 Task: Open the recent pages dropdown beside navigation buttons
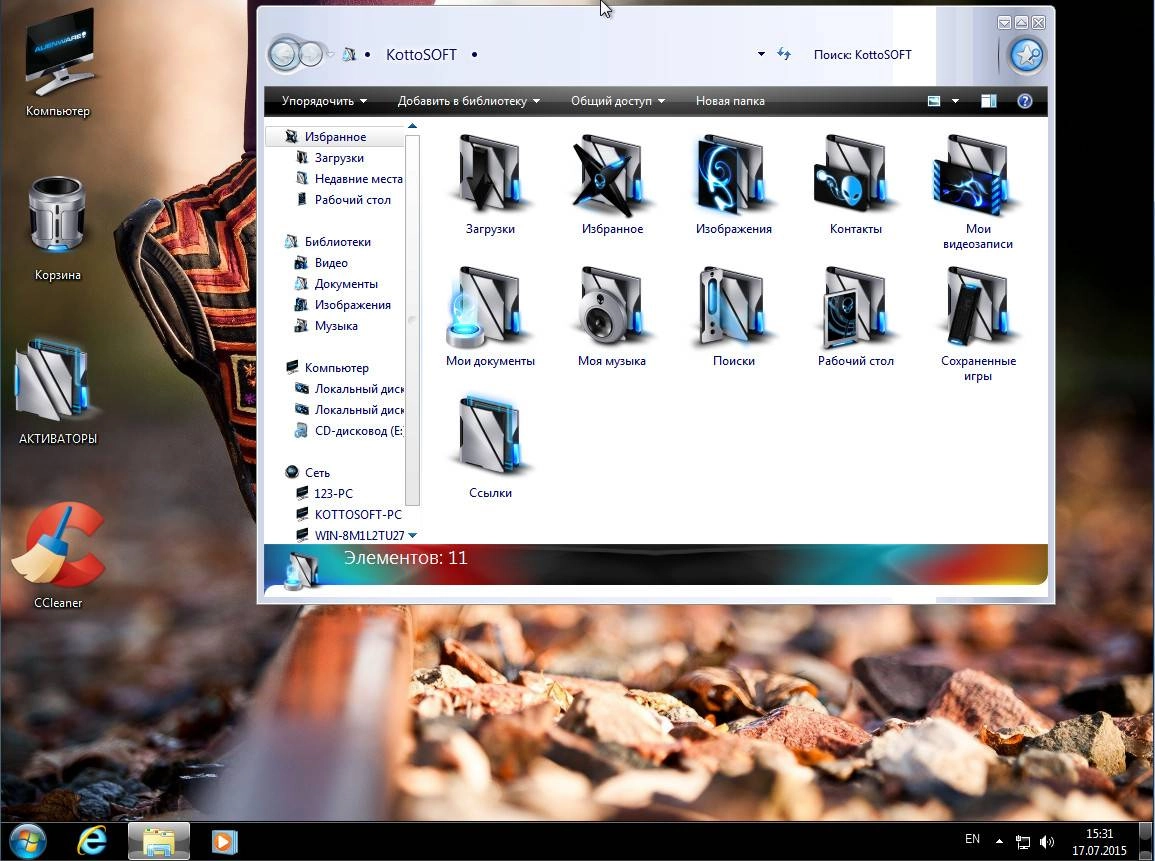coord(330,54)
